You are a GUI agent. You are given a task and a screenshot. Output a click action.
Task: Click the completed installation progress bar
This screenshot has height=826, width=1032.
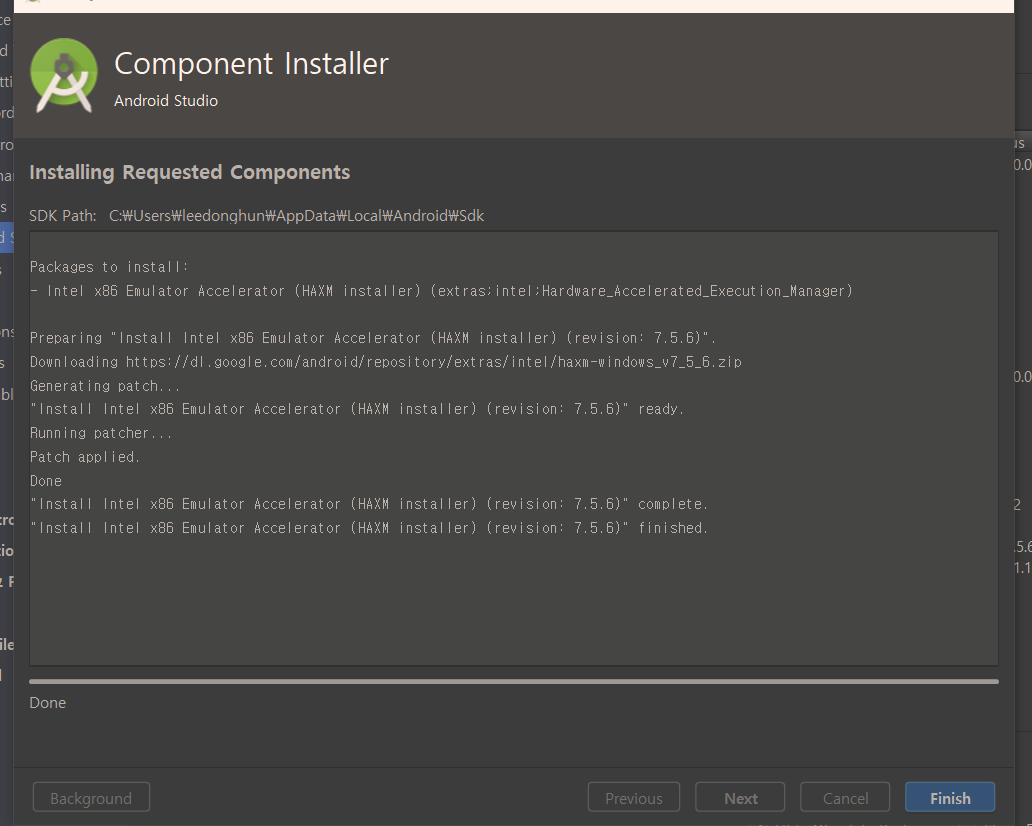pyautogui.click(x=514, y=681)
